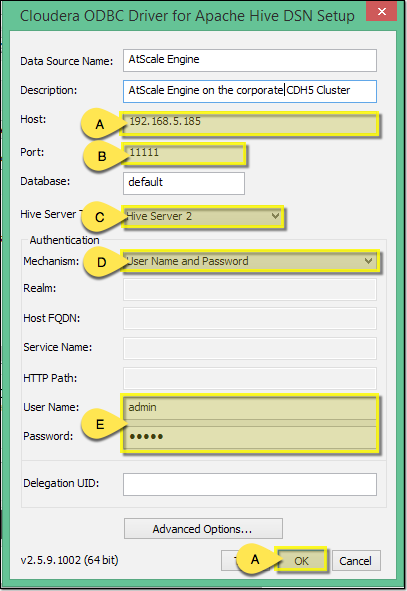Click the Delegation UID field
The image size is (407, 591).
pos(249,484)
